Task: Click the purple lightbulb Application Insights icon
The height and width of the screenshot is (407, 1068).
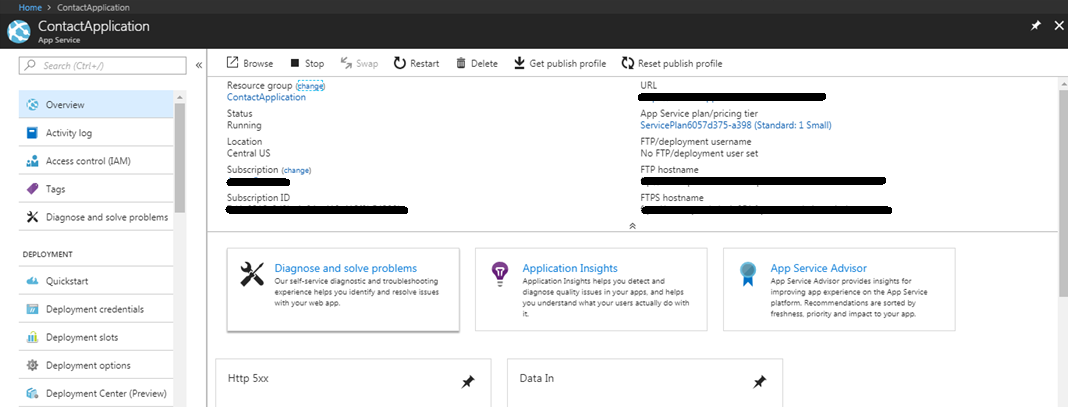Action: click(500, 274)
